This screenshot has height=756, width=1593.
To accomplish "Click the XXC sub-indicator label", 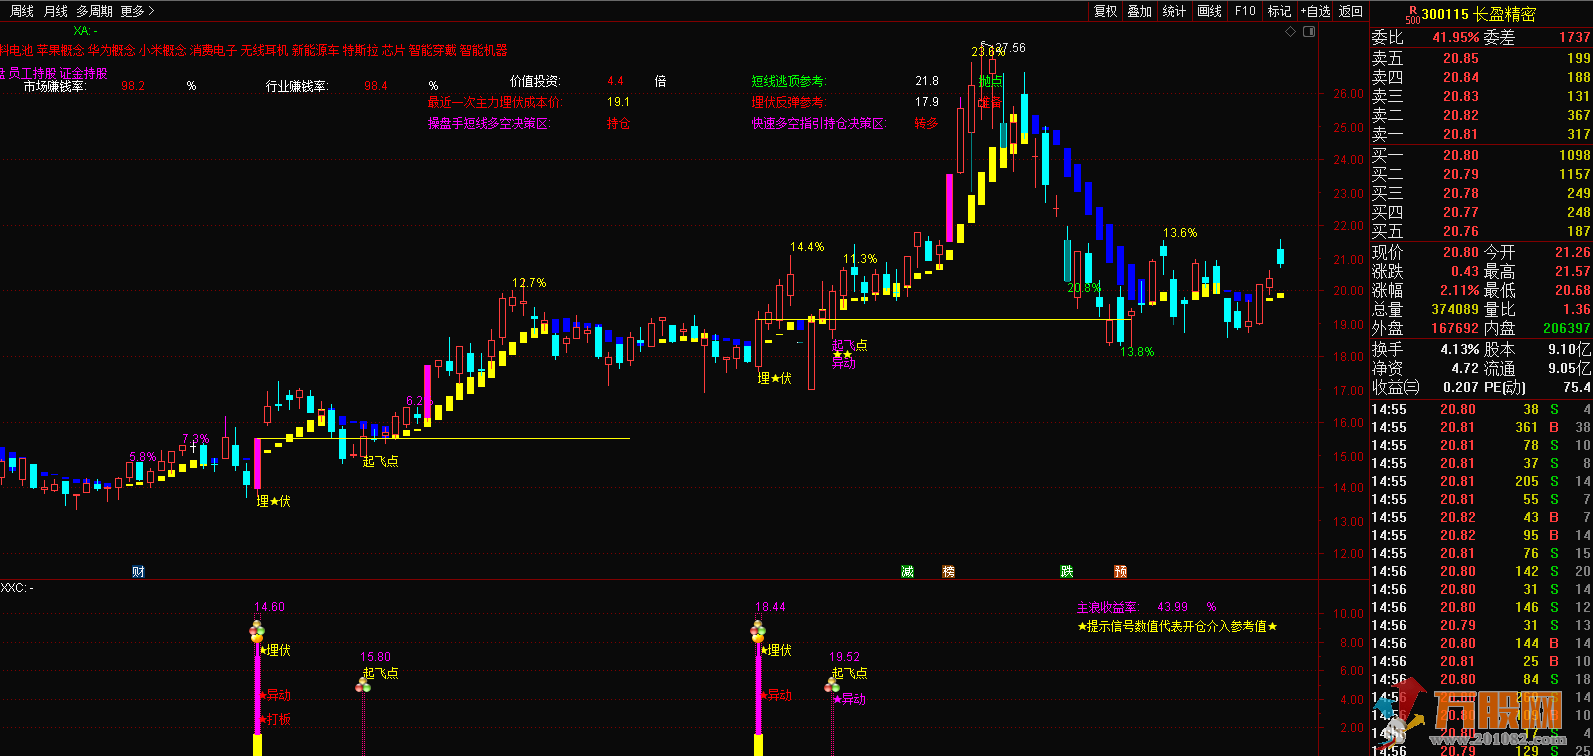I will click(17, 587).
